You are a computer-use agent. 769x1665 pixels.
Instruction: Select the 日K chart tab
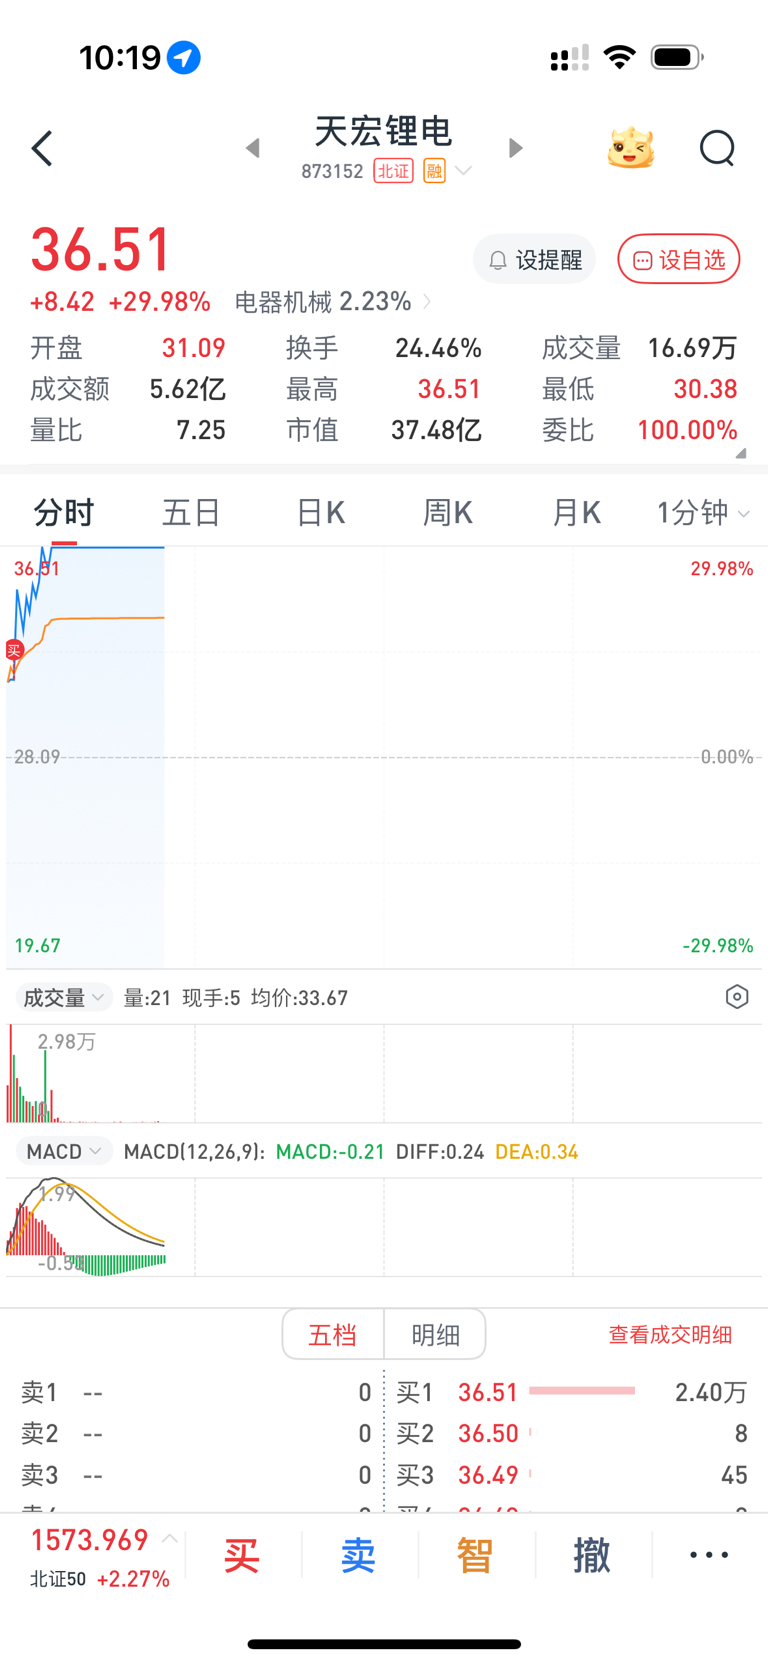[x=320, y=513]
